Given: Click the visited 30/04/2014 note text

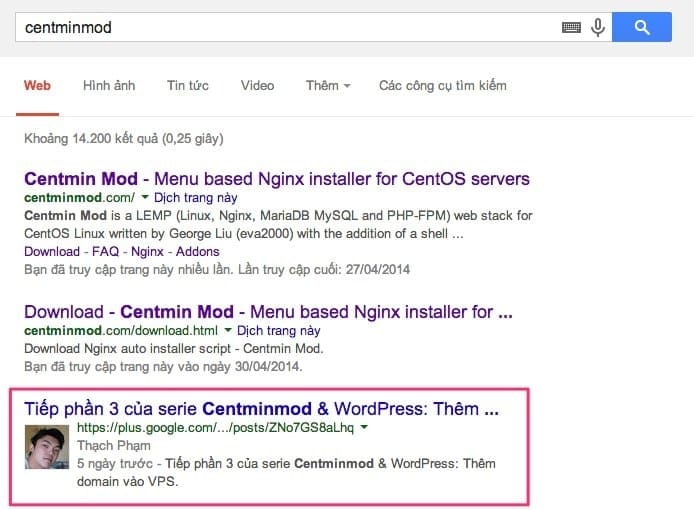Looking at the screenshot, I should tap(163, 367).
